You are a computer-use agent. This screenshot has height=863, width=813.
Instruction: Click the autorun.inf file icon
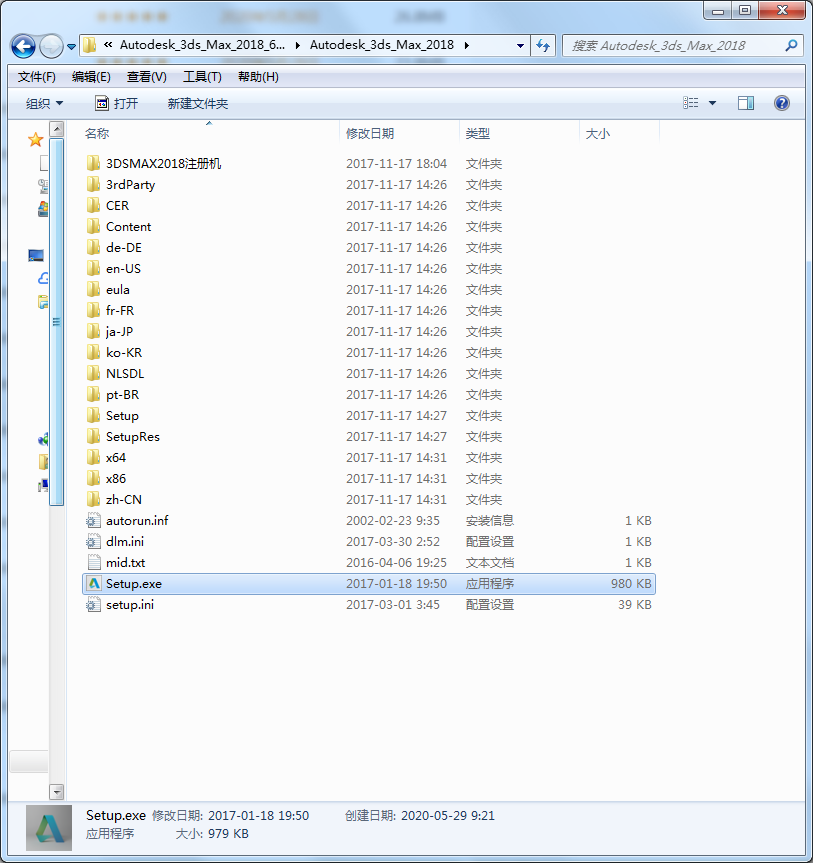pos(94,521)
